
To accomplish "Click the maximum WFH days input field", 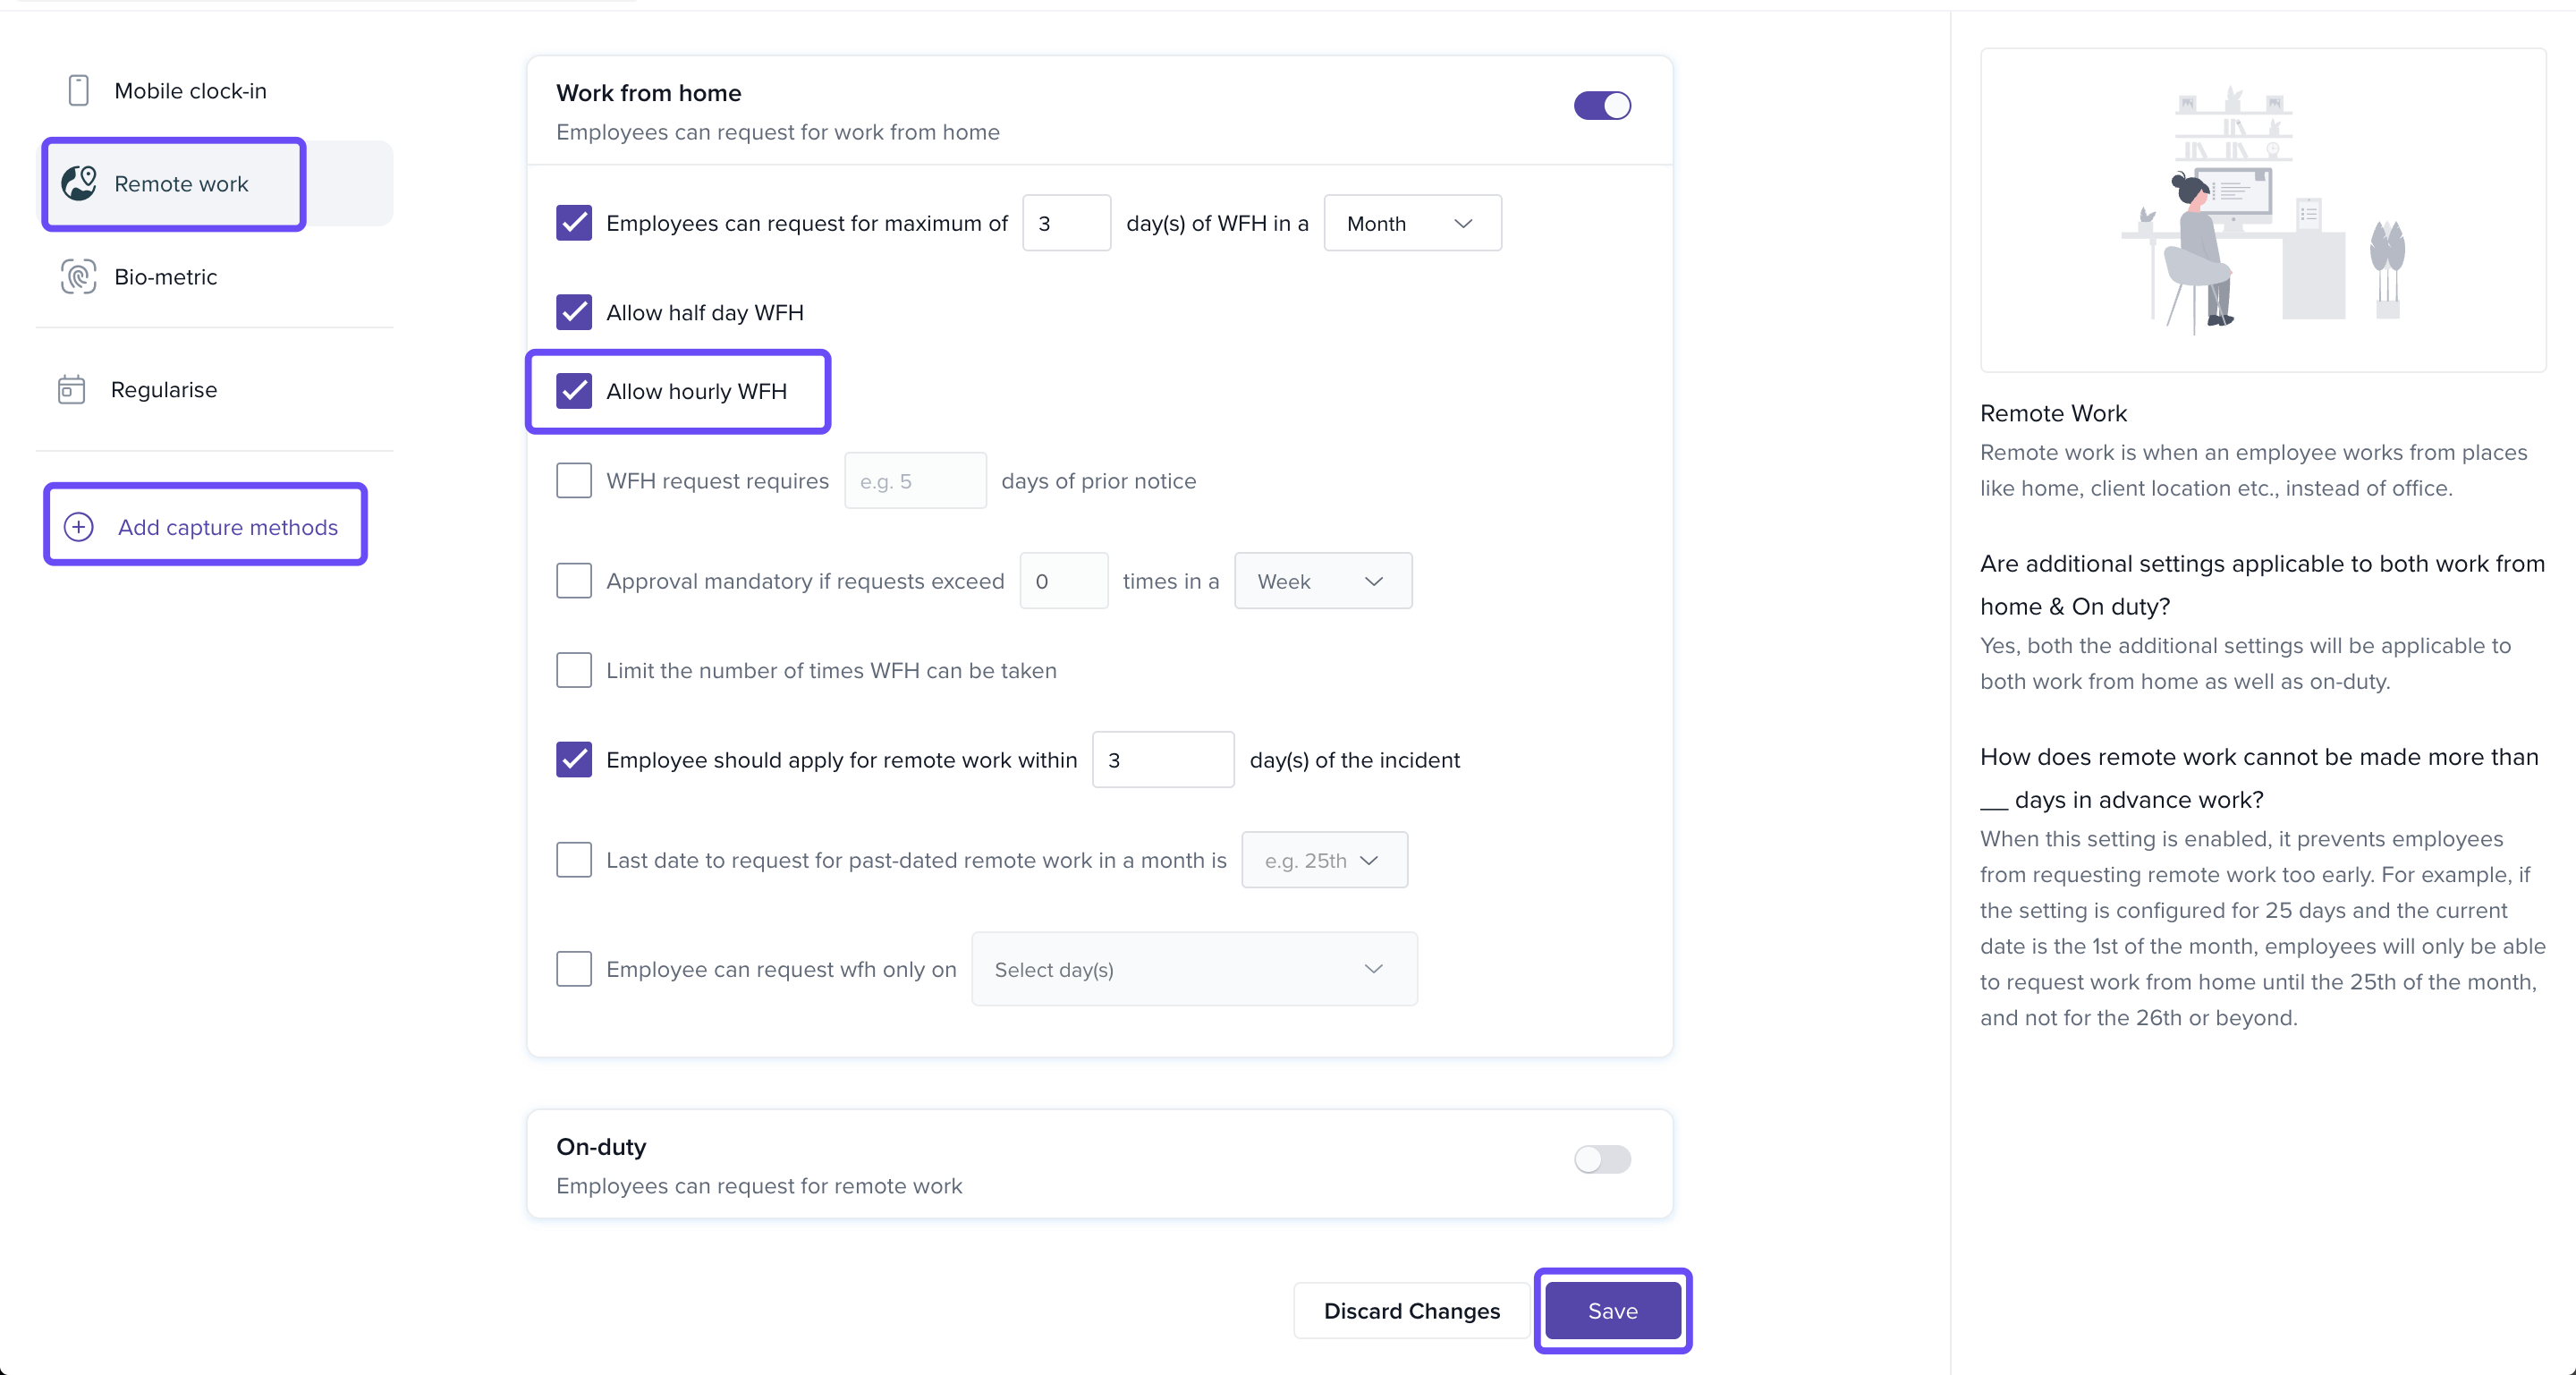I will [x=1065, y=223].
